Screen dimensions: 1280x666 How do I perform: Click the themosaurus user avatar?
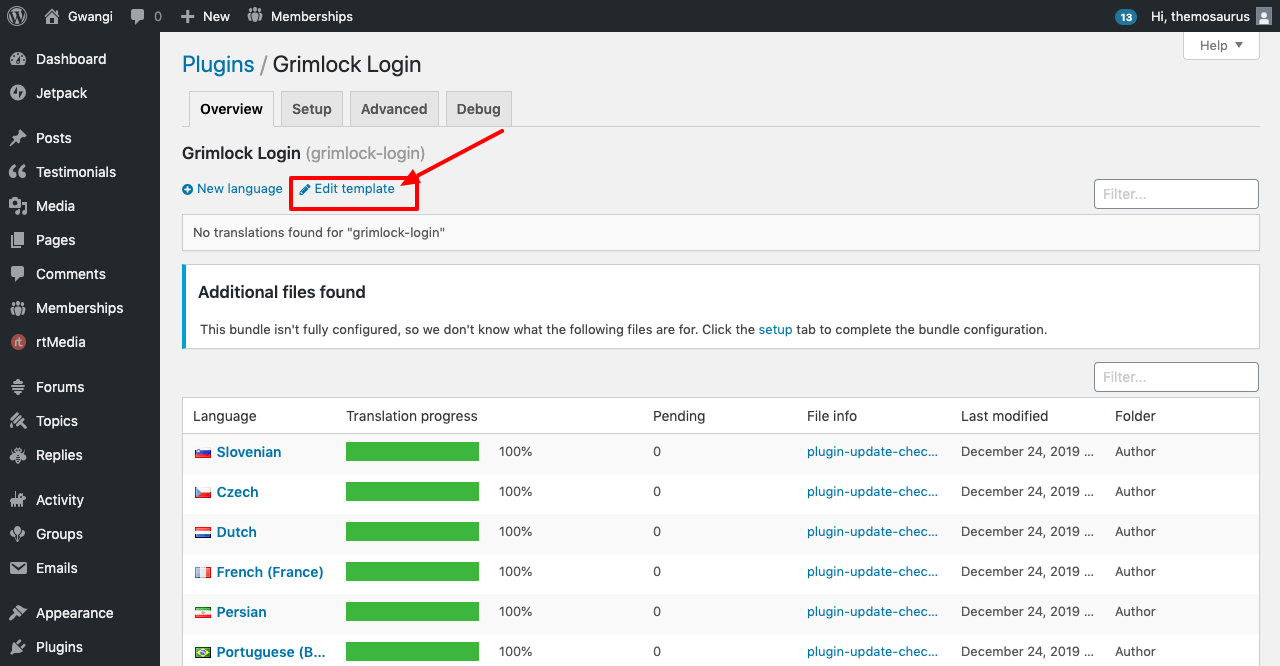(1264, 16)
